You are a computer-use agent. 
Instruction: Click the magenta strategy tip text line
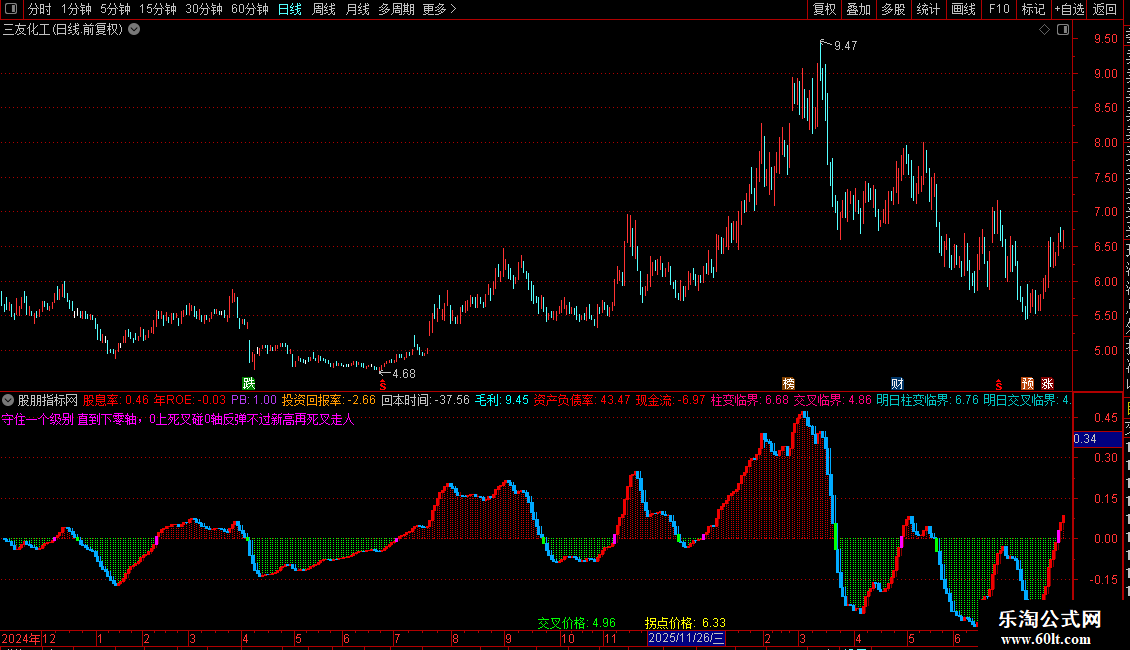pos(178,419)
